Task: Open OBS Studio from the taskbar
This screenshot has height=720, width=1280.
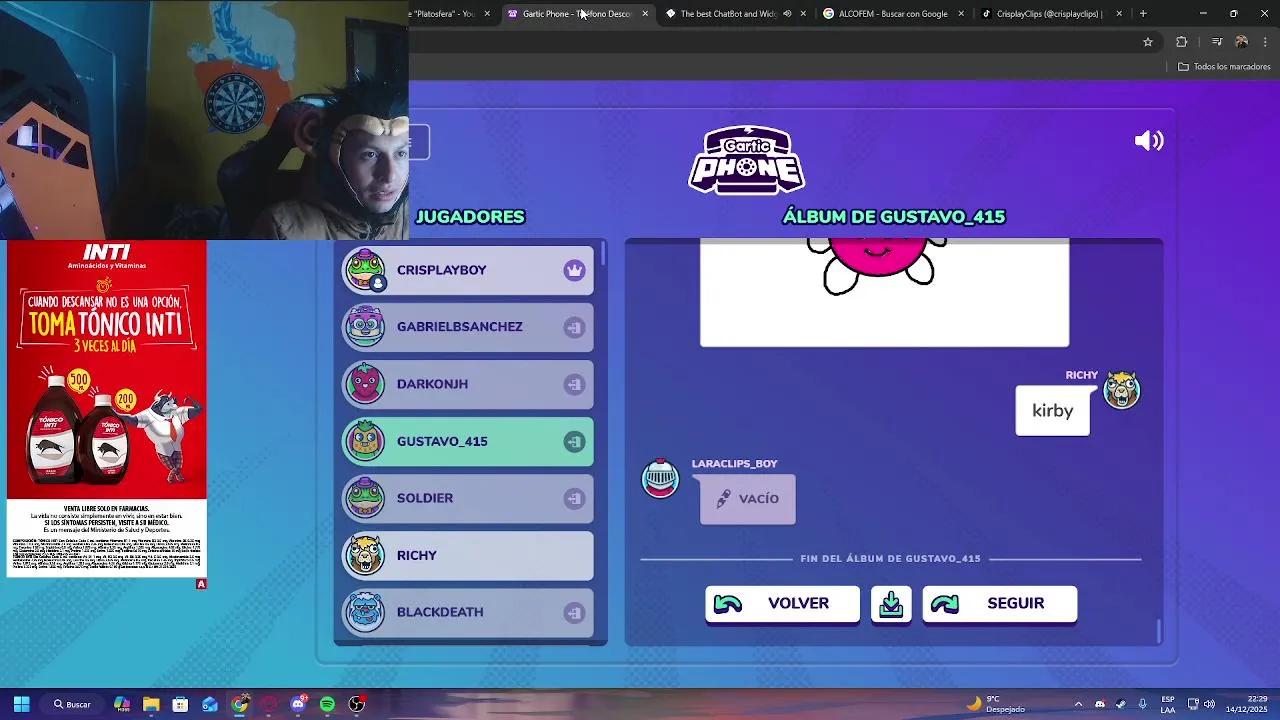Action: 357,704
